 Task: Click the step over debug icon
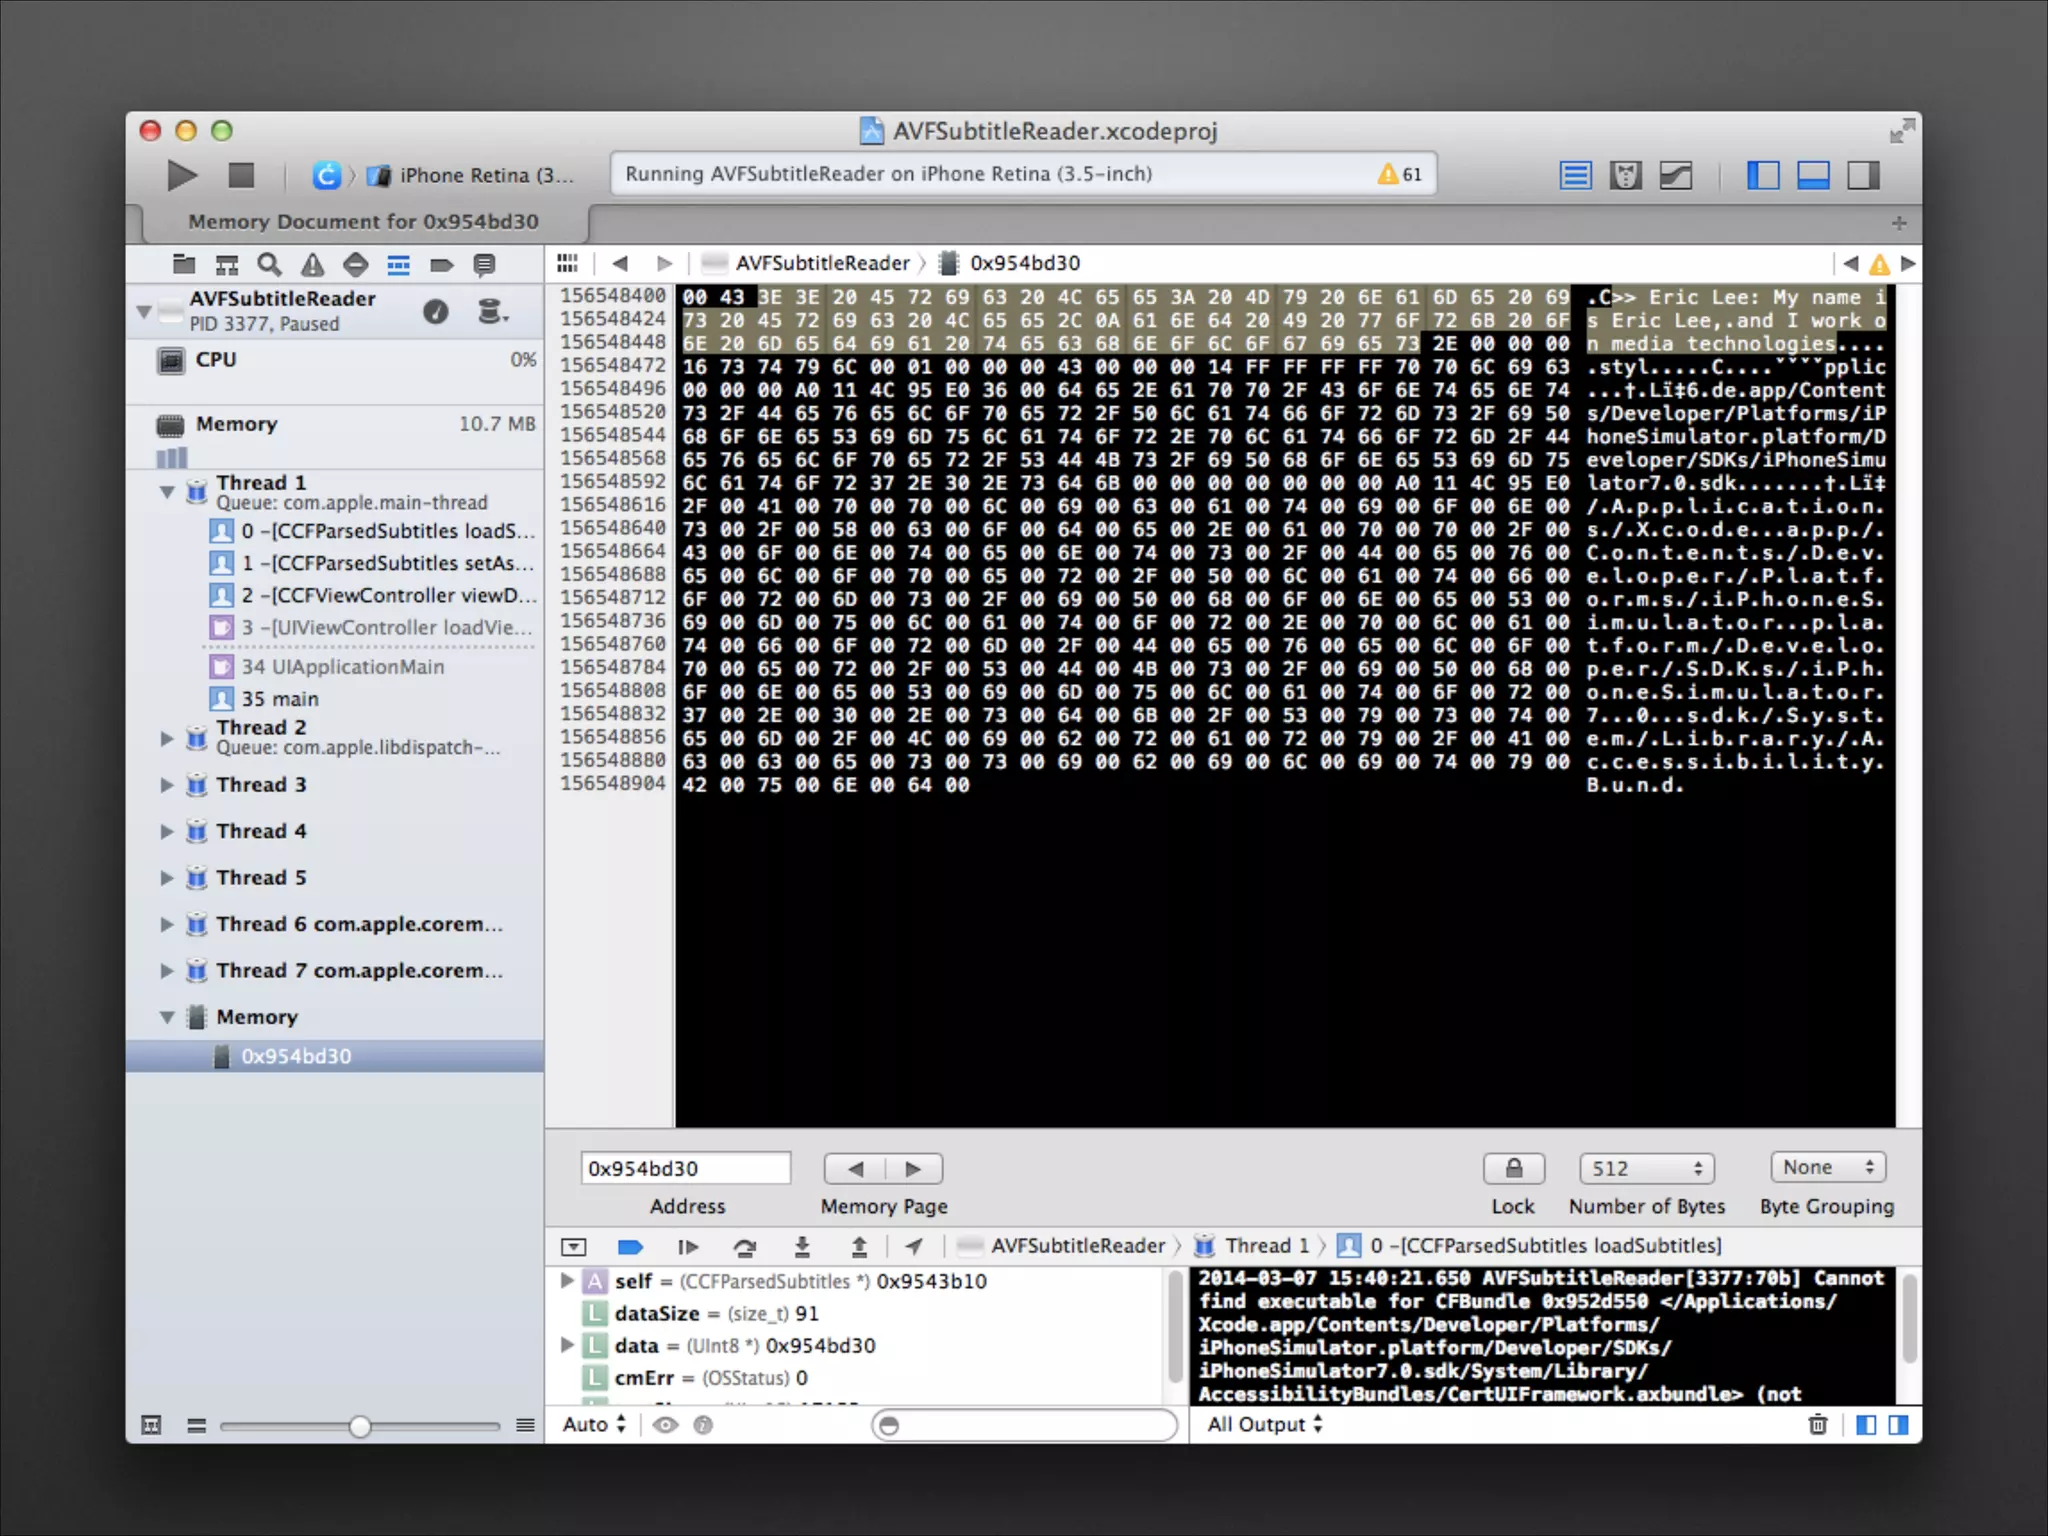[x=745, y=1247]
